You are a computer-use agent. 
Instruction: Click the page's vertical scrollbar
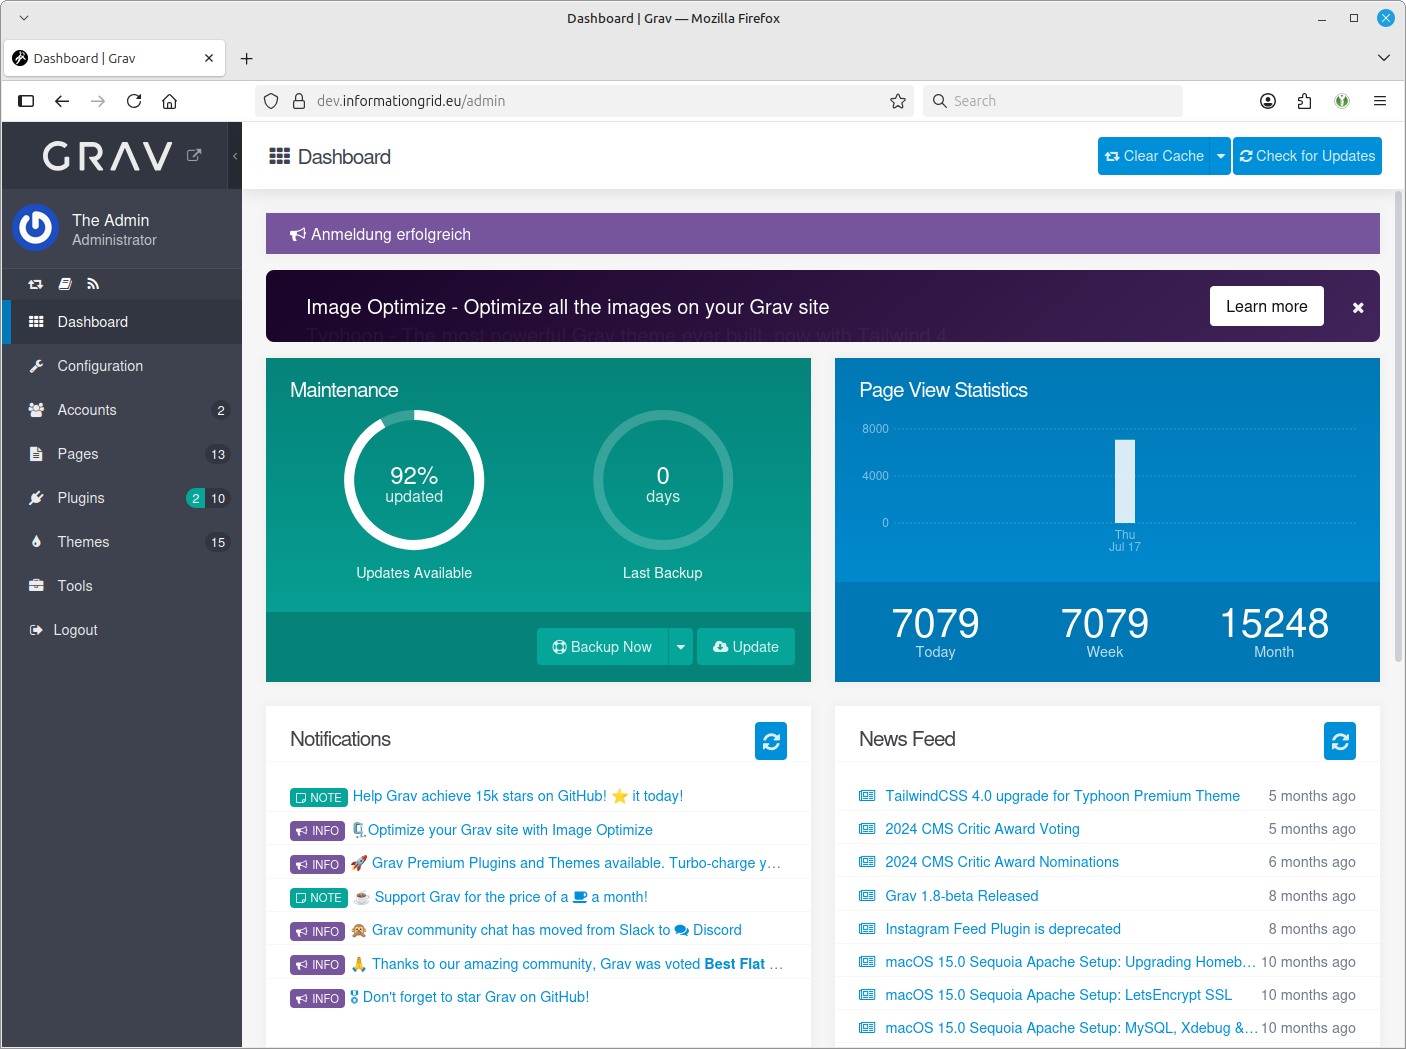click(1399, 430)
